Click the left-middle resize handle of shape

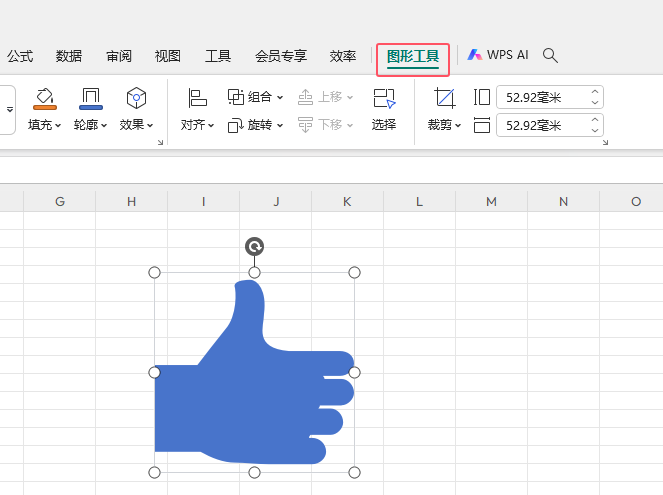[x=154, y=372]
